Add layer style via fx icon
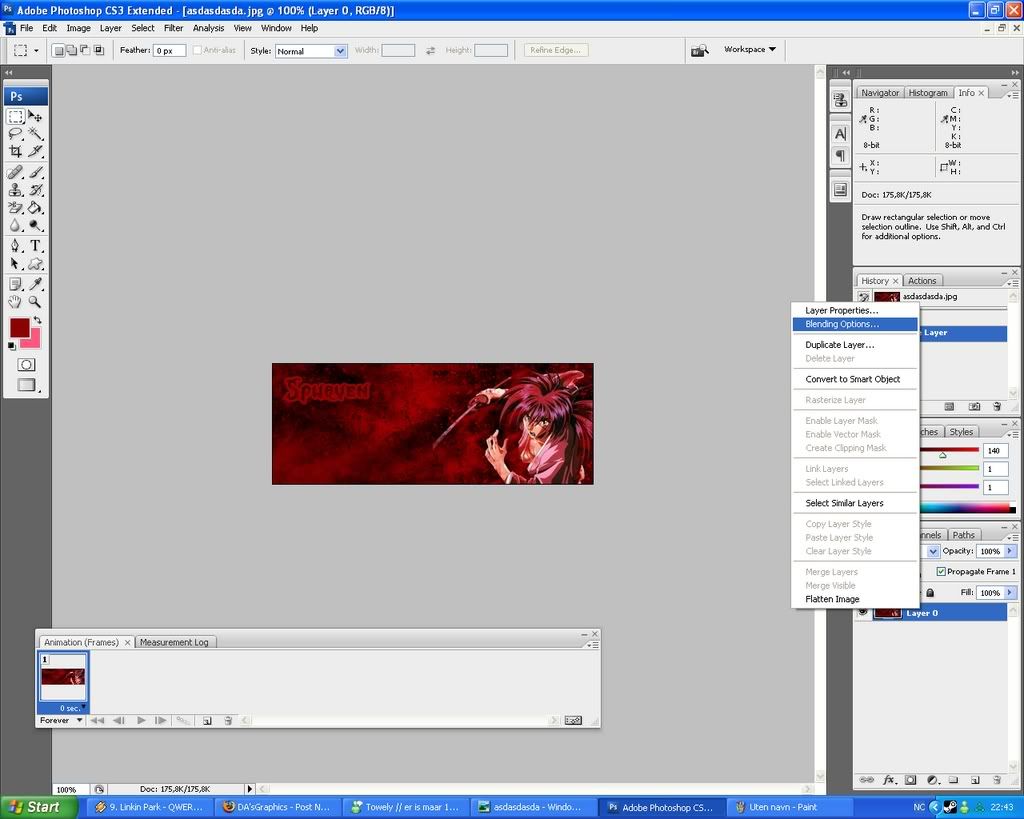 [889, 780]
